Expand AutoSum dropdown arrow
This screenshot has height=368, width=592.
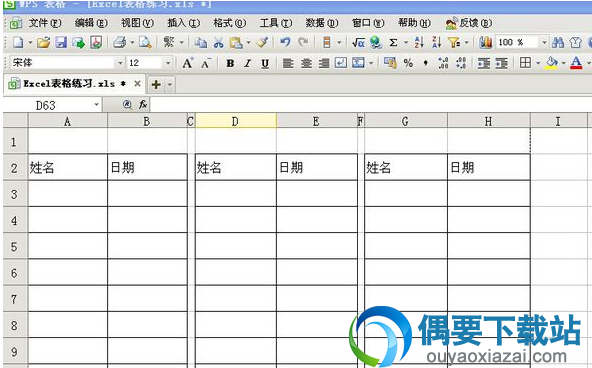(x=406, y=42)
